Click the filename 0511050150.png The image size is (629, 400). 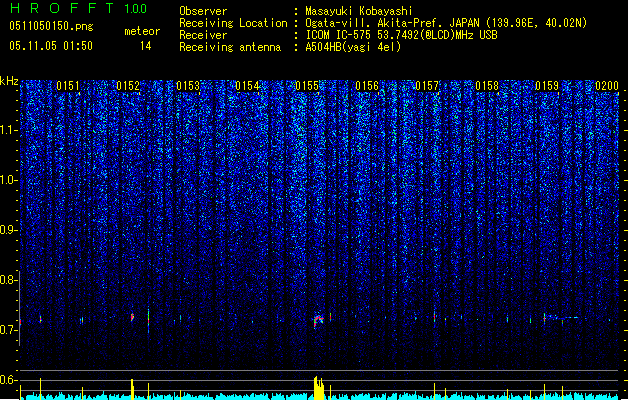(51, 26)
